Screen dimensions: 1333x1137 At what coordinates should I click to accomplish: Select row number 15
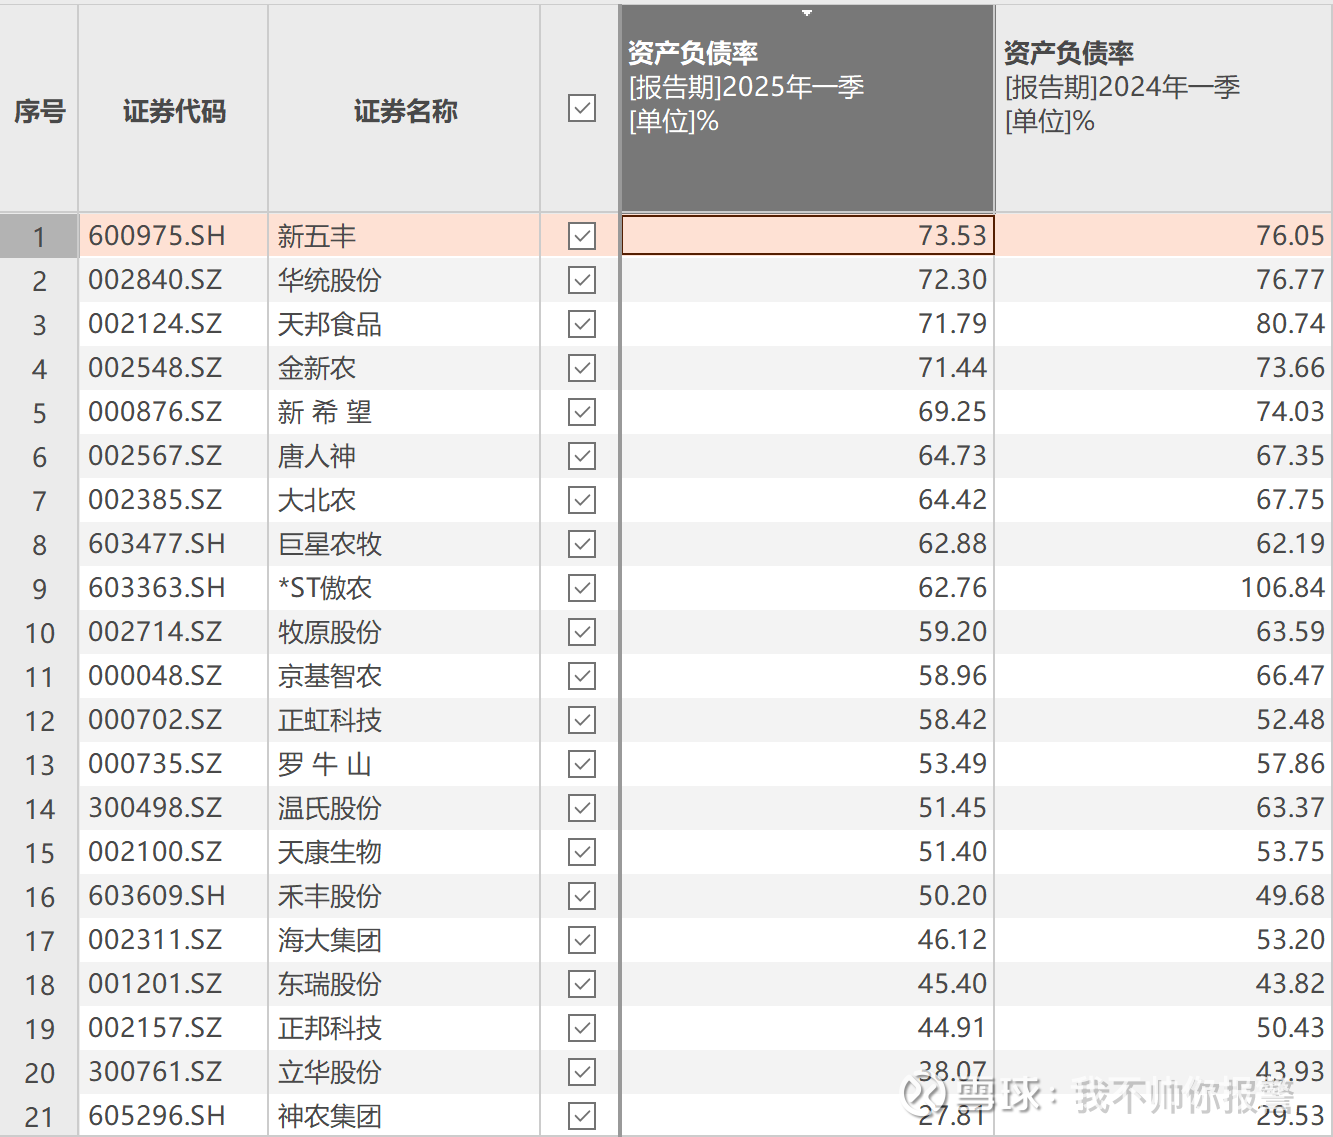[x=39, y=852]
